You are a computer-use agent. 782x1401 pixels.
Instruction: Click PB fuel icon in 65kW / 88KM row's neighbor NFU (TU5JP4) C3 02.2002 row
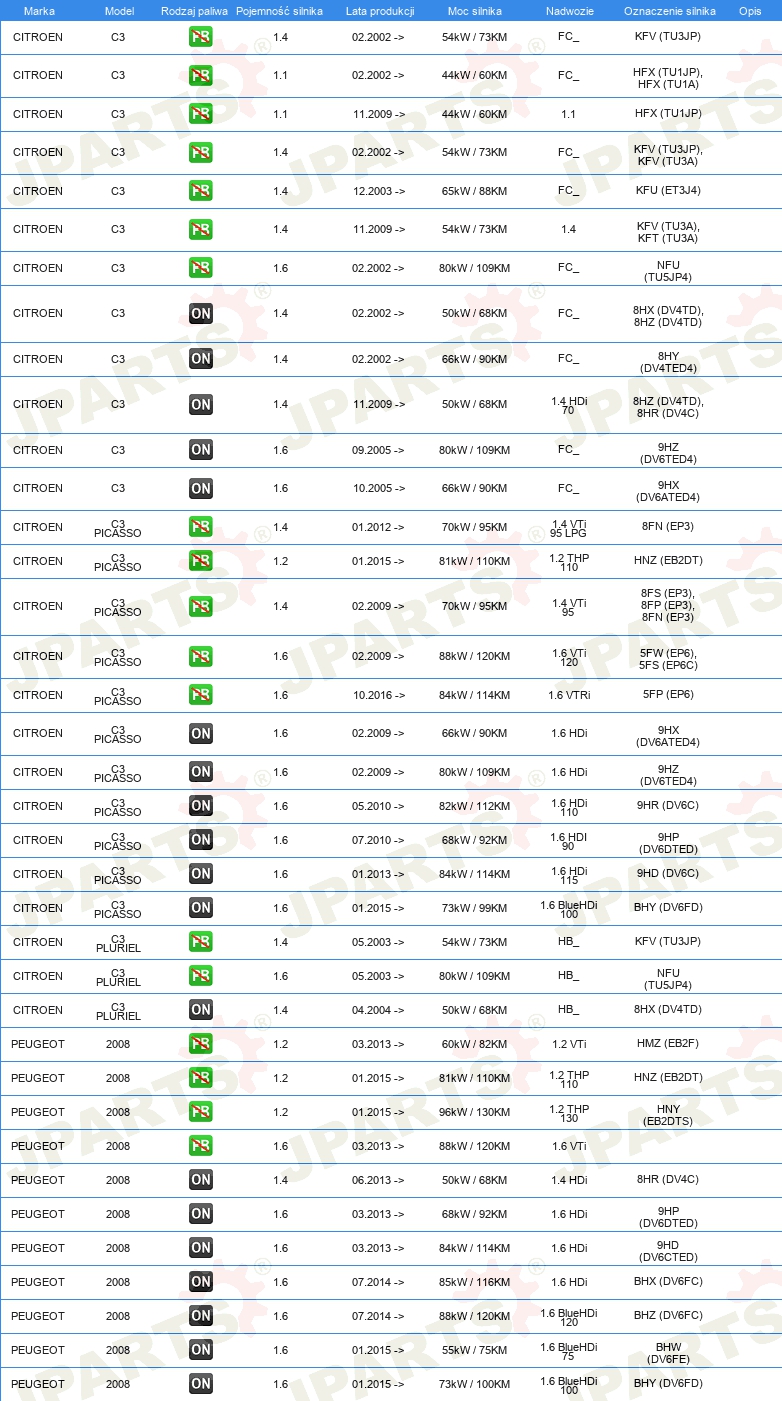pyautogui.click(x=201, y=268)
